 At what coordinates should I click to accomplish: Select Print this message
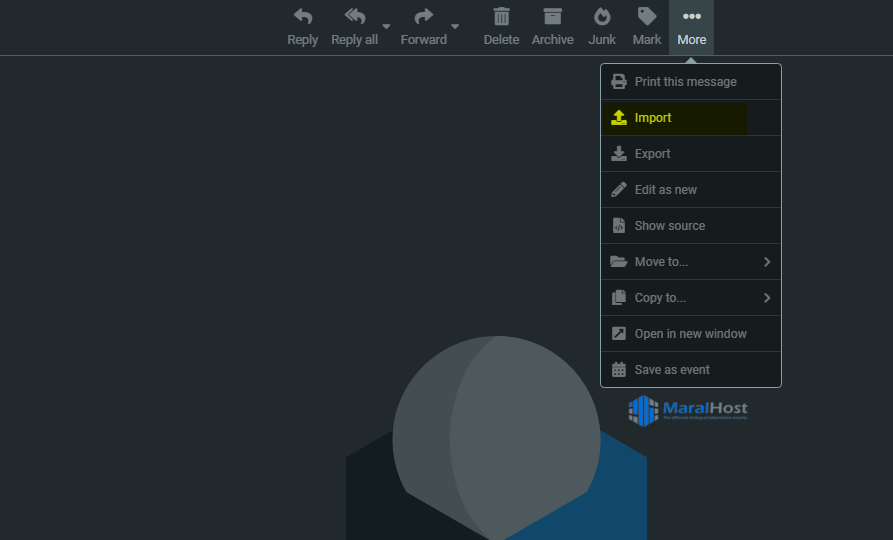click(x=685, y=82)
